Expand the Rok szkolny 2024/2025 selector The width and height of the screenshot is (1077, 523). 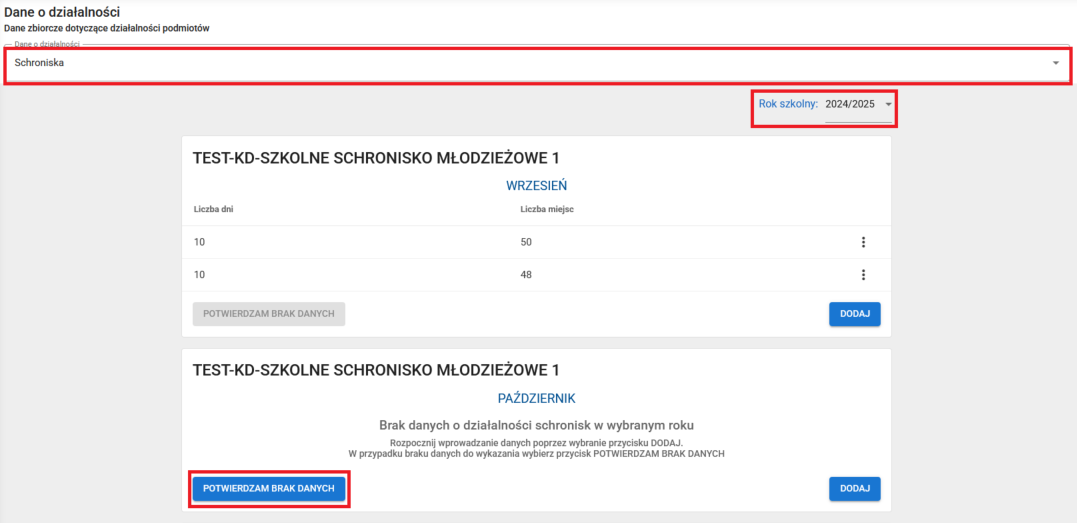pos(859,105)
